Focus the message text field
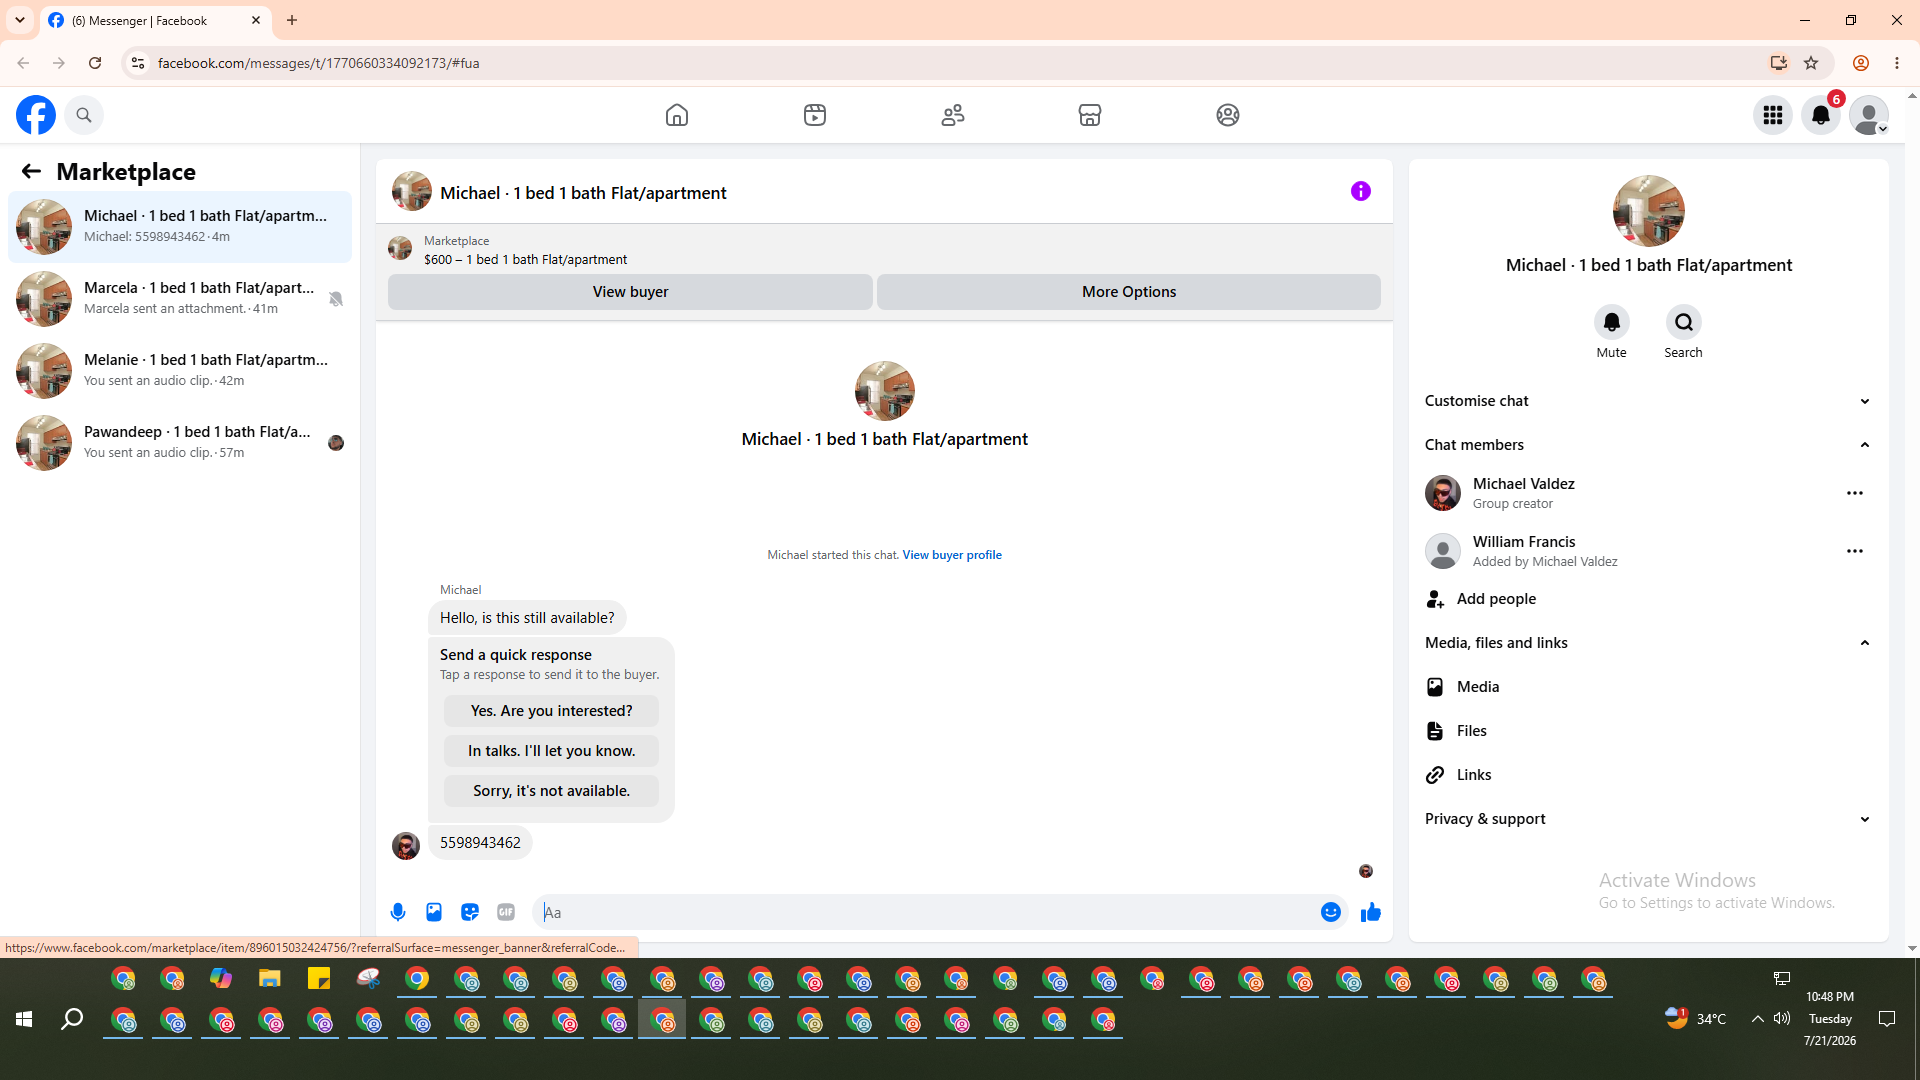1920x1080 pixels. [x=925, y=912]
